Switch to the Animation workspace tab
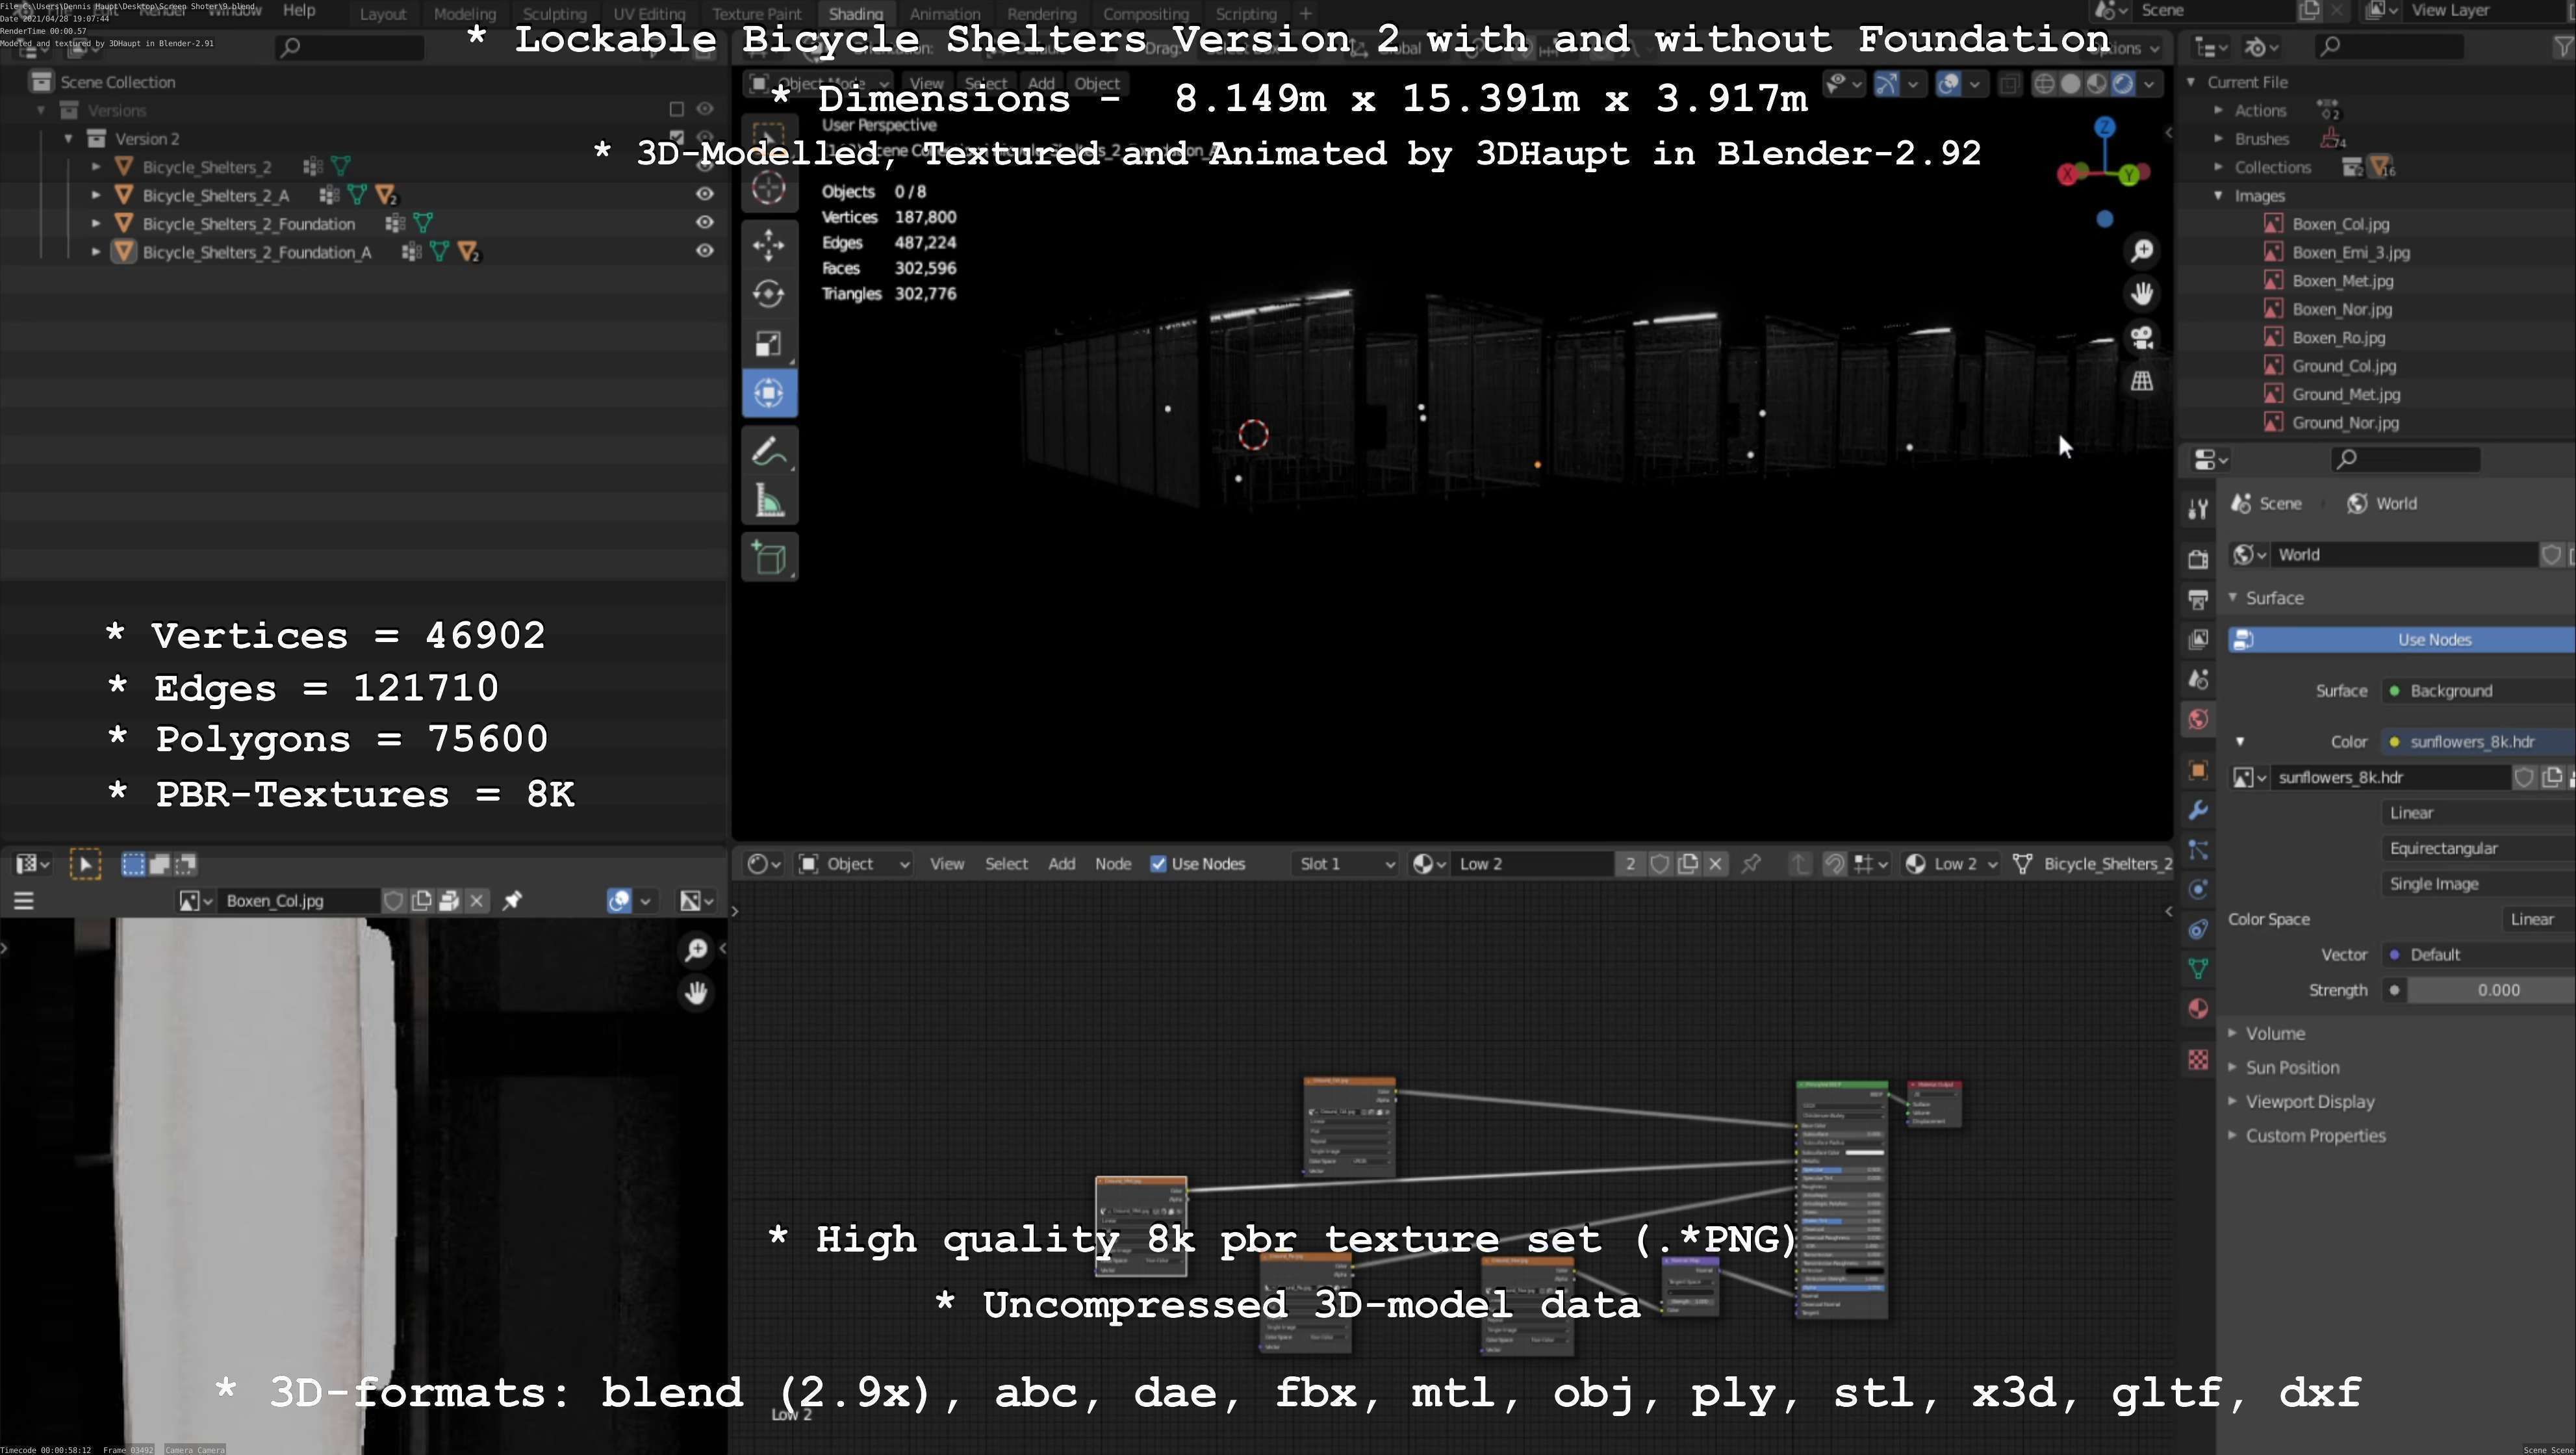The image size is (2576, 1455). 944,14
